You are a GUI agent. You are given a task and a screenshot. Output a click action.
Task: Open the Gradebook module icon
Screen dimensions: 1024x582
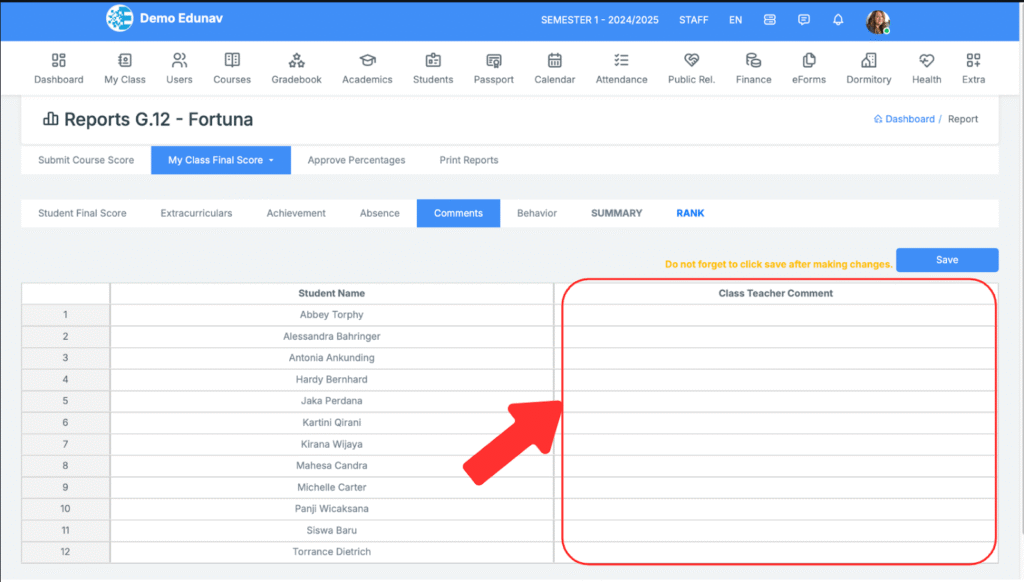coord(296,61)
